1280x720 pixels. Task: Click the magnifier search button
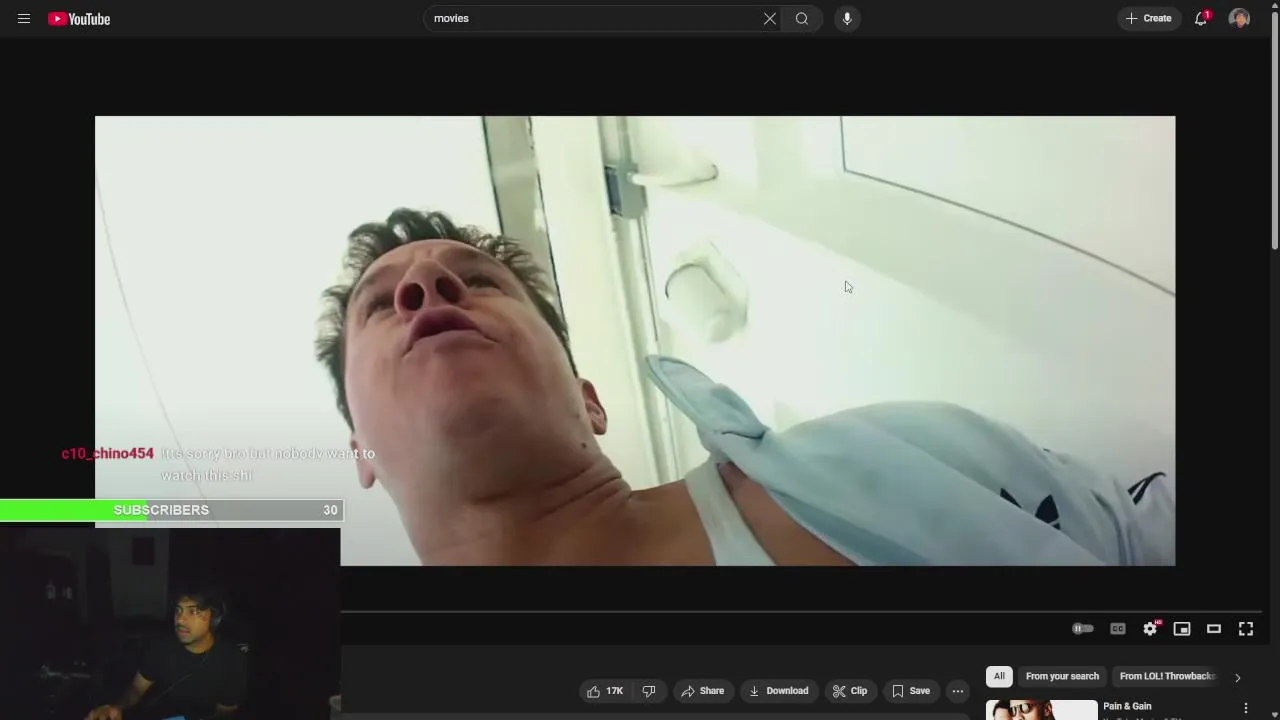tap(802, 18)
